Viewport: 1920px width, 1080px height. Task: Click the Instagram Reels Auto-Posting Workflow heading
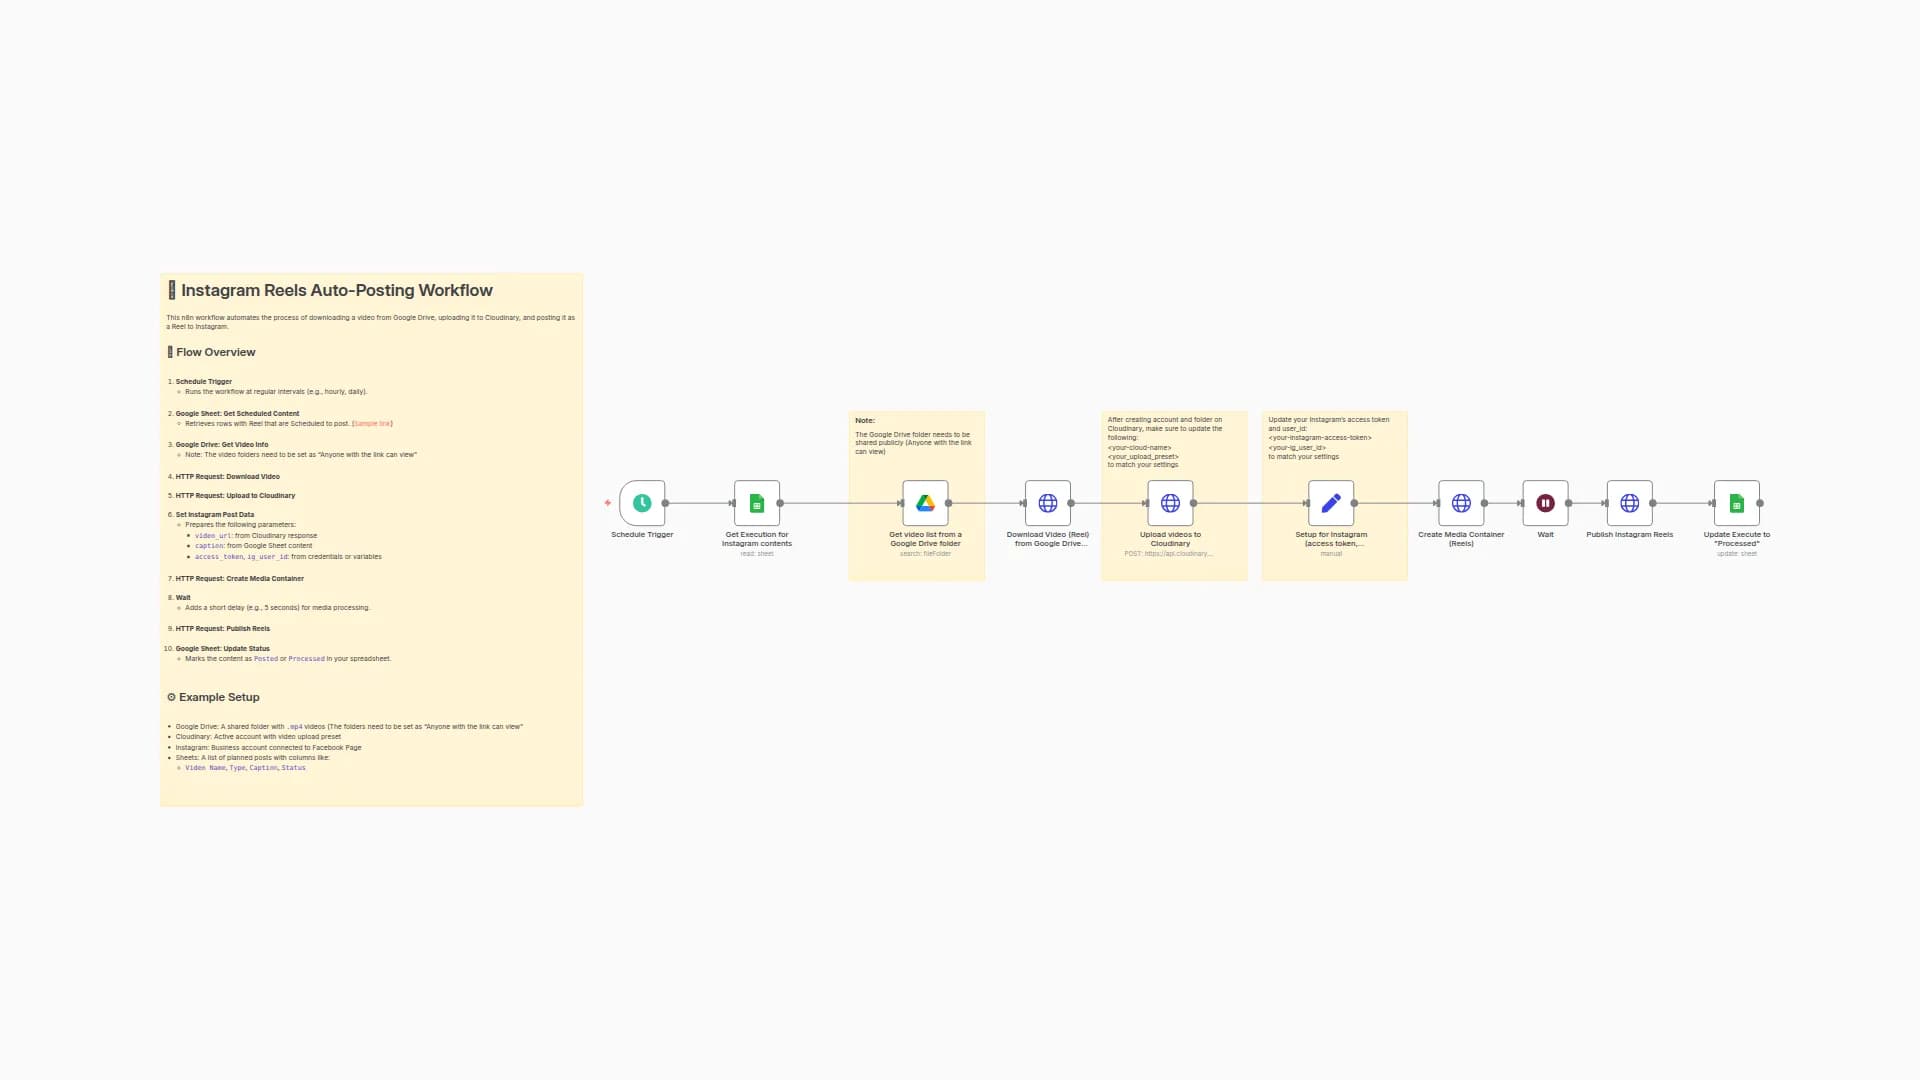tap(336, 291)
